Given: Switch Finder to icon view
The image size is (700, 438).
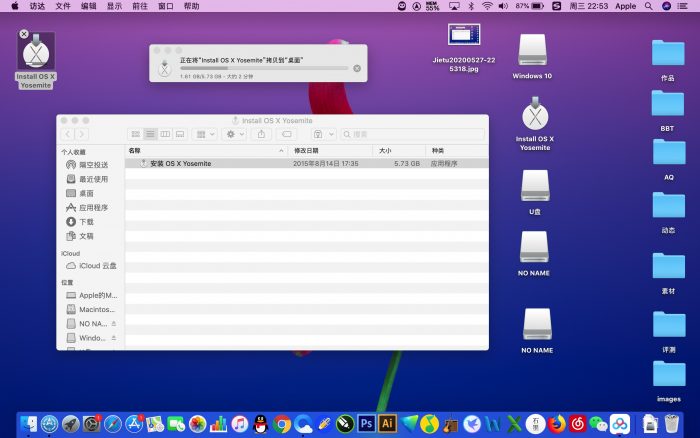Looking at the screenshot, I should click(135, 133).
